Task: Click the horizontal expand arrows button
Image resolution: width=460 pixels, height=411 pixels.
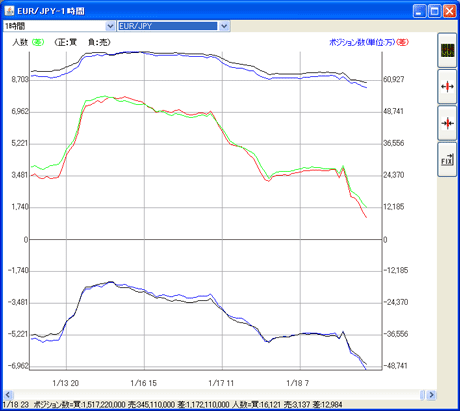Action: [x=447, y=87]
